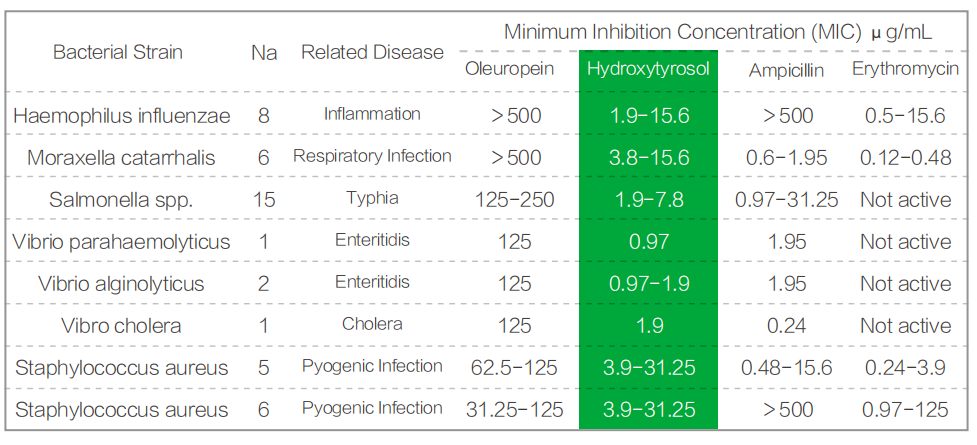Select the 0.12-0.48 Erythromycin value

pyautogui.click(x=905, y=158)
